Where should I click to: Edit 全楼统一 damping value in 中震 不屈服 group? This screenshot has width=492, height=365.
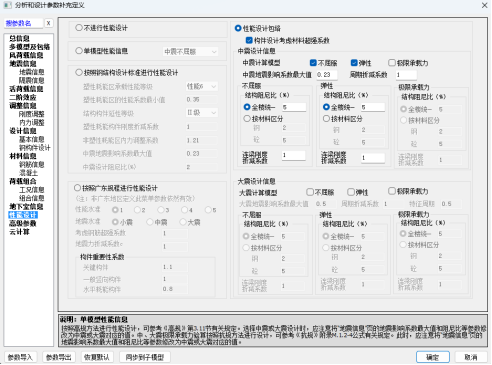294,107
